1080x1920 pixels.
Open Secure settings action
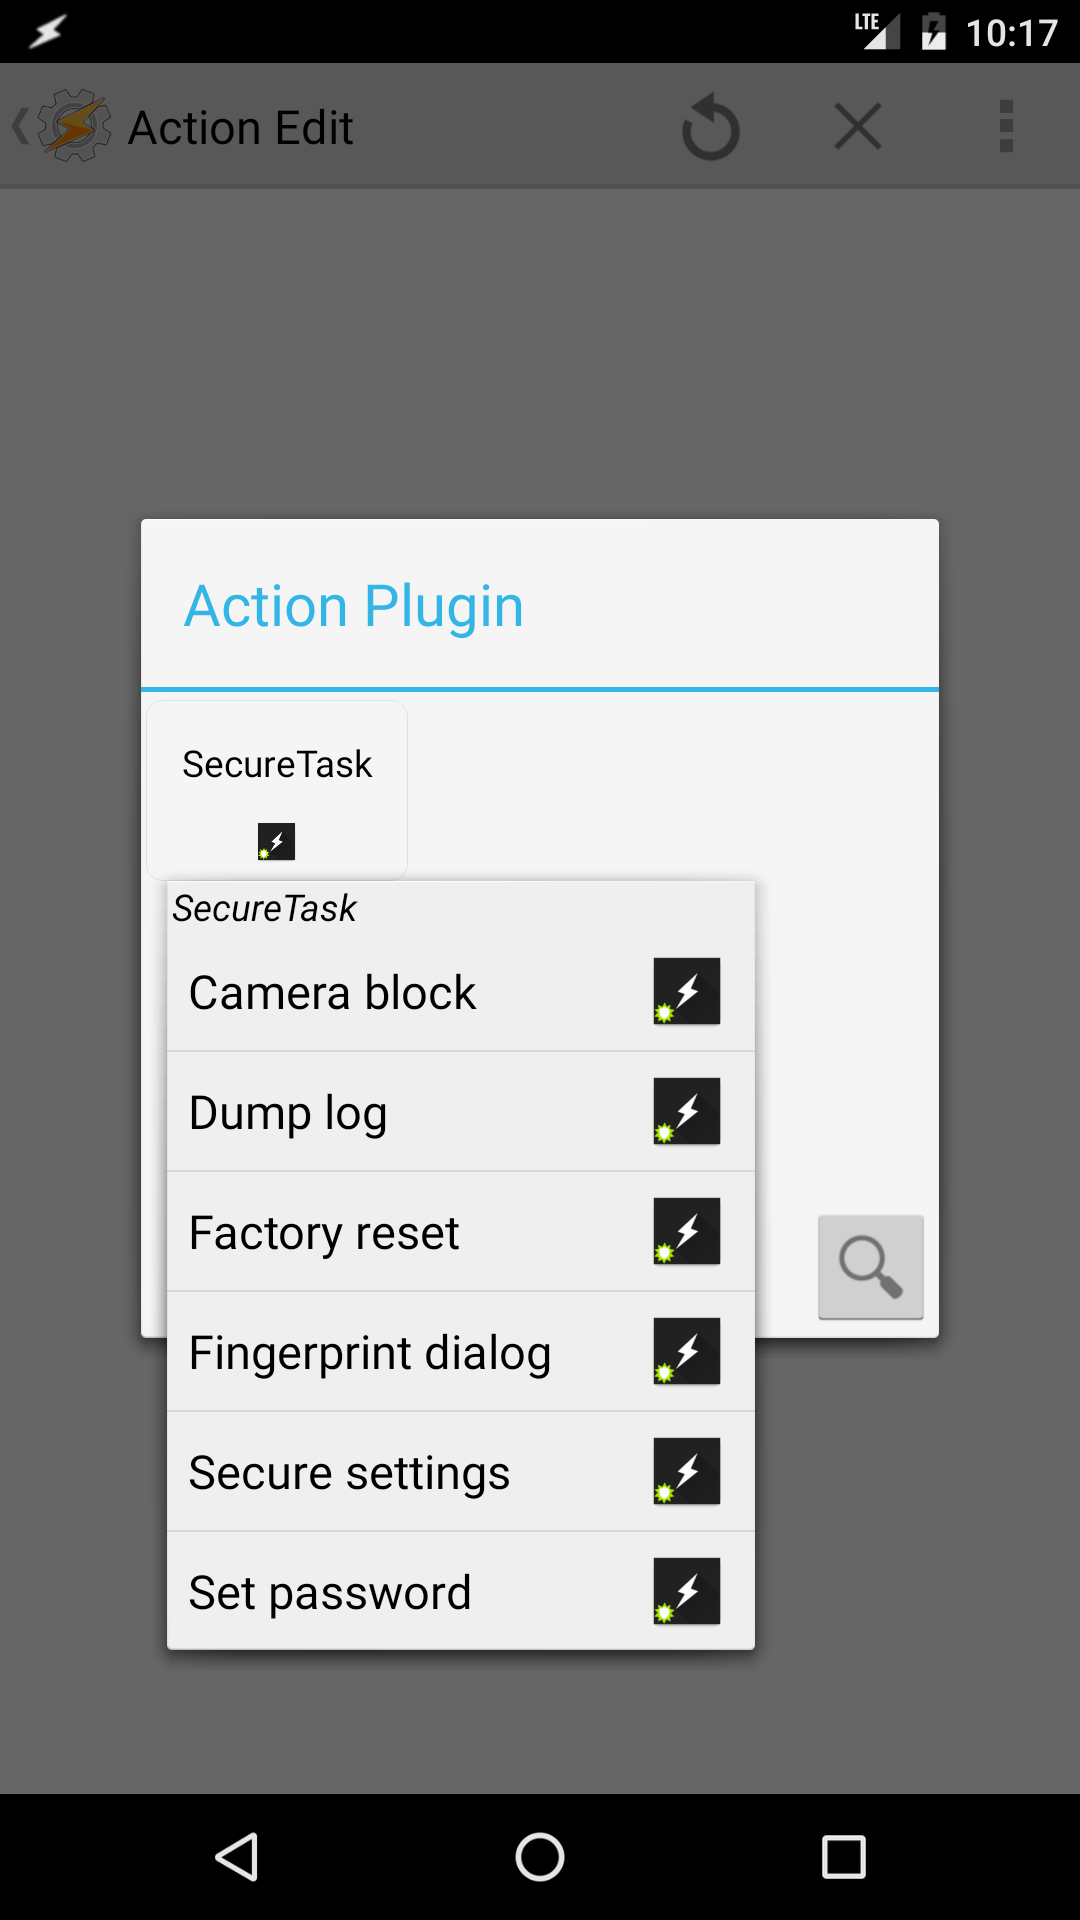349,1473
